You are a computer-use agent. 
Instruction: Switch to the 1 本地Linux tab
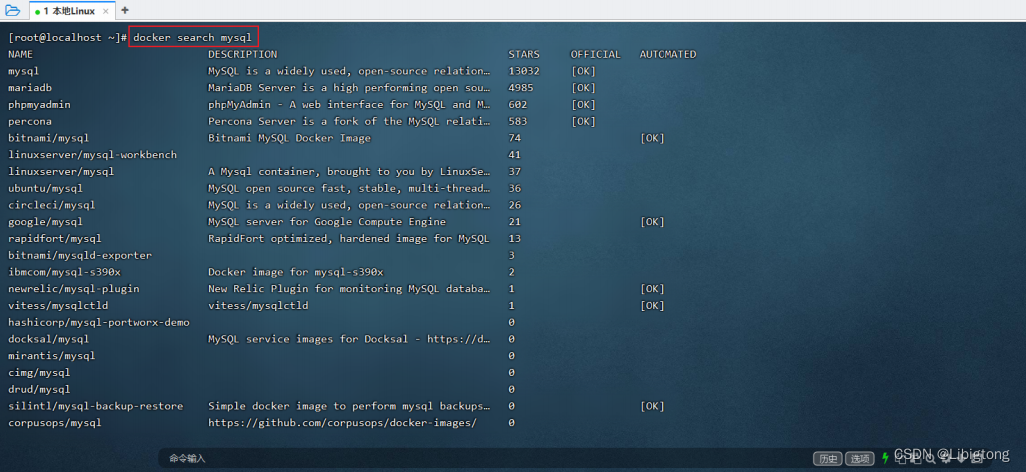click(70, 11)
